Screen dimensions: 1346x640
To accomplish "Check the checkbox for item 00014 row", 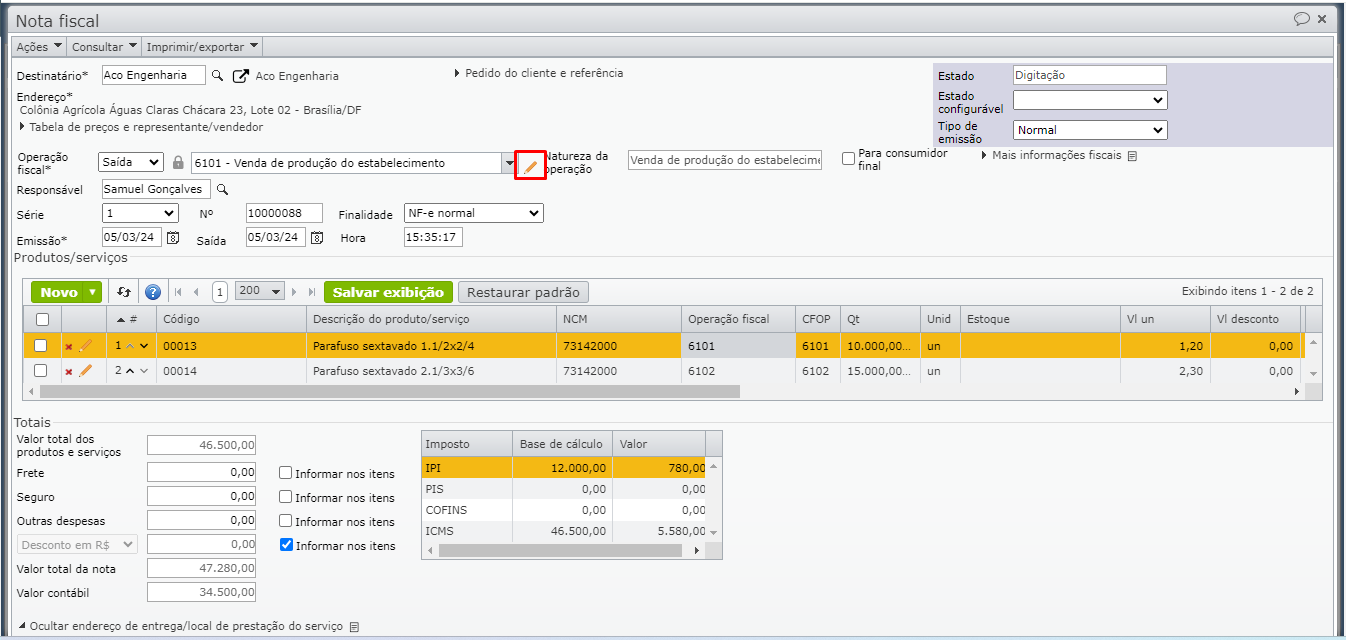I will coord(41,371).
